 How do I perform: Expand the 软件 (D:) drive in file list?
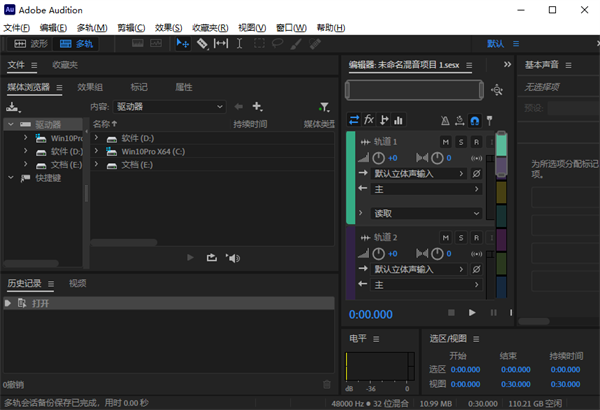pos(97,137)
